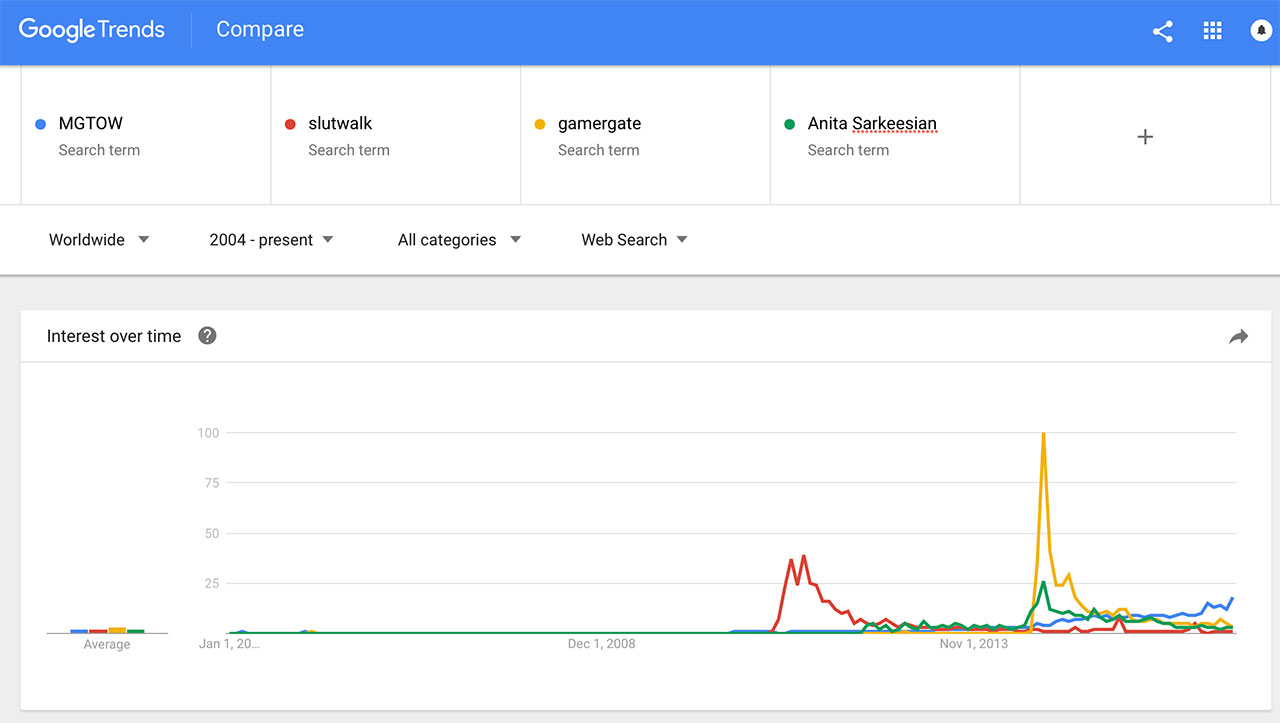The image size is (1280, 723).
Task: Select the slutwalk search term
Action: tap(340, 124)
